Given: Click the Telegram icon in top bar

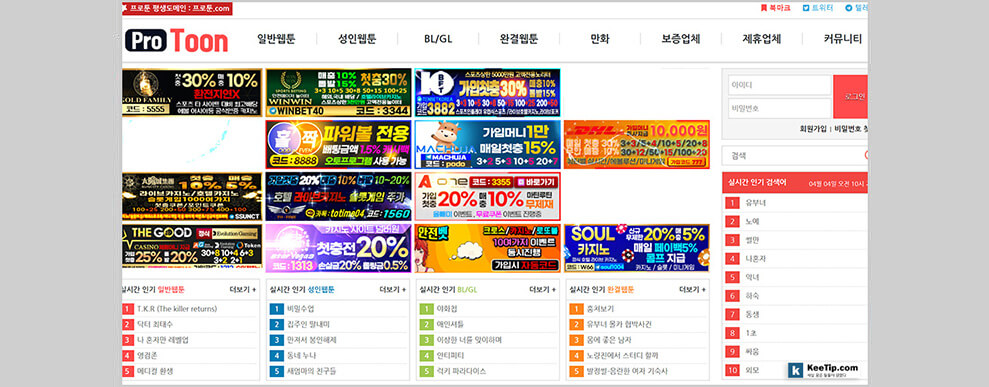Looking at the screenshot, I should [848, 8].
